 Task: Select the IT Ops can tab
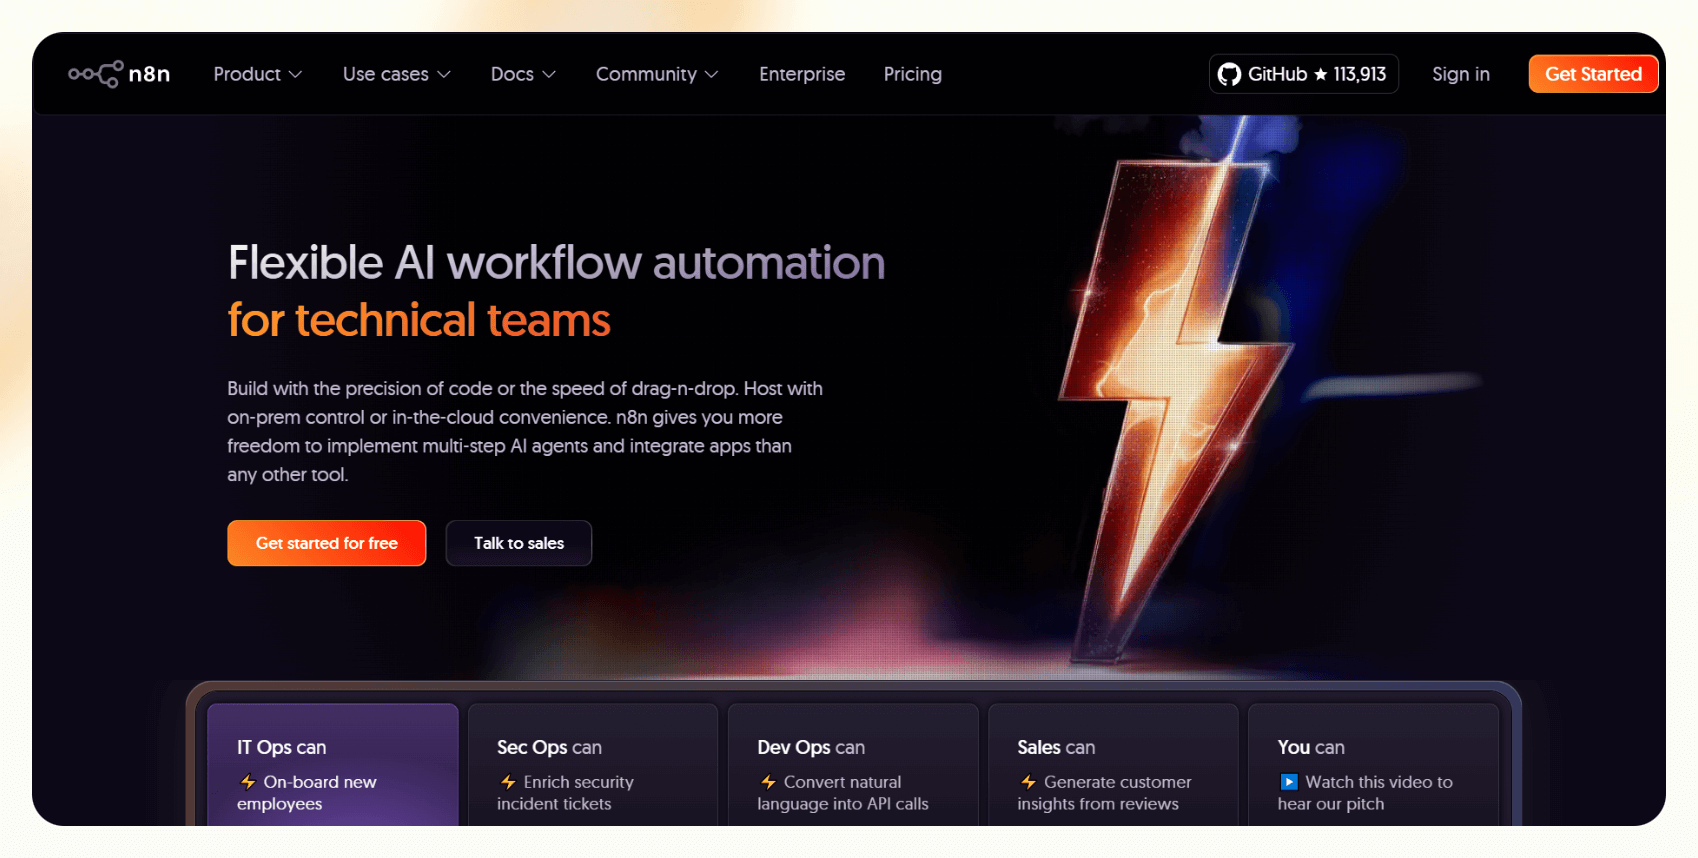pos(333,765)
